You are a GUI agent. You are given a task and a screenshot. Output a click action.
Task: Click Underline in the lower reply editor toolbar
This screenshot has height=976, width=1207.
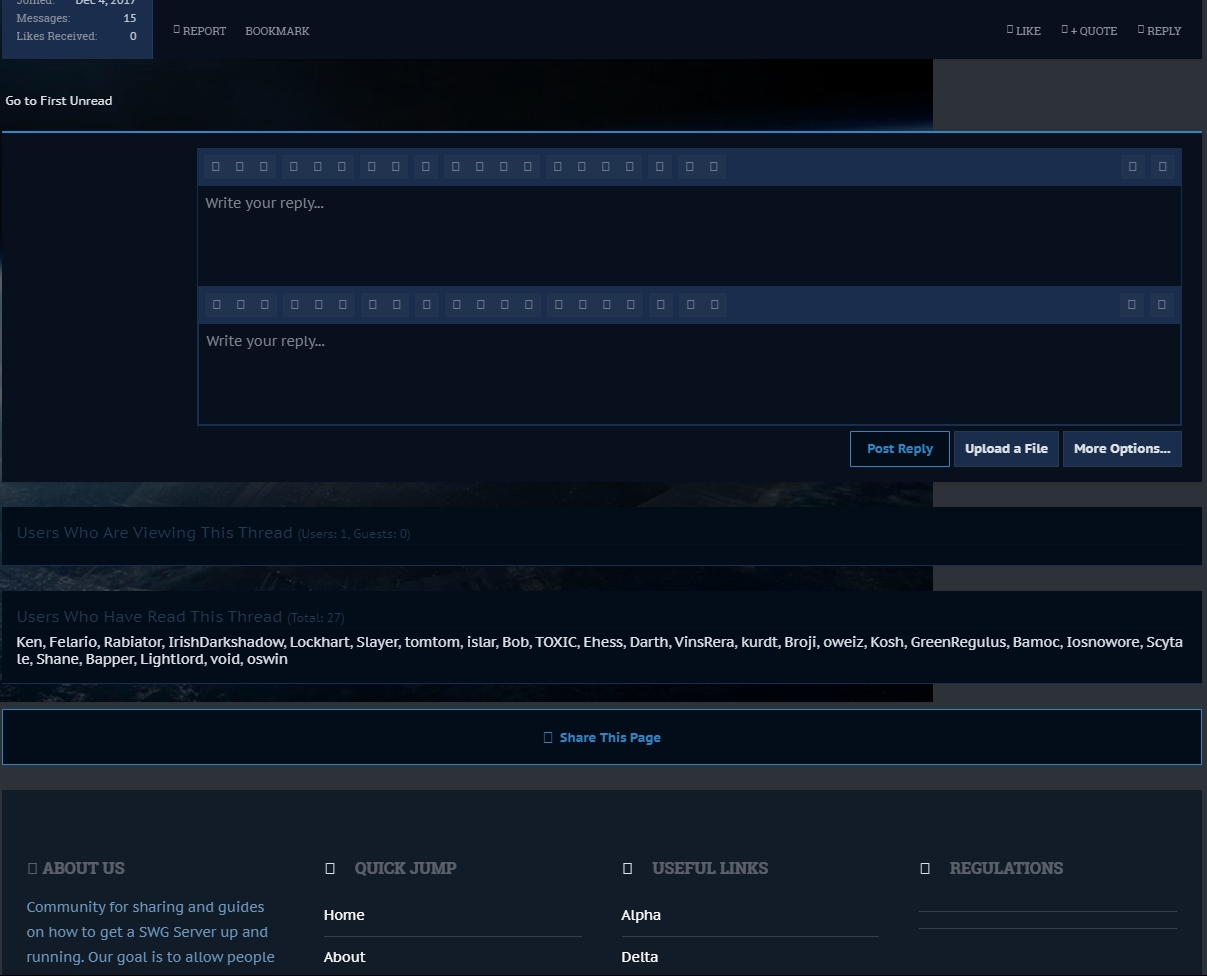(x=265, y=305)
